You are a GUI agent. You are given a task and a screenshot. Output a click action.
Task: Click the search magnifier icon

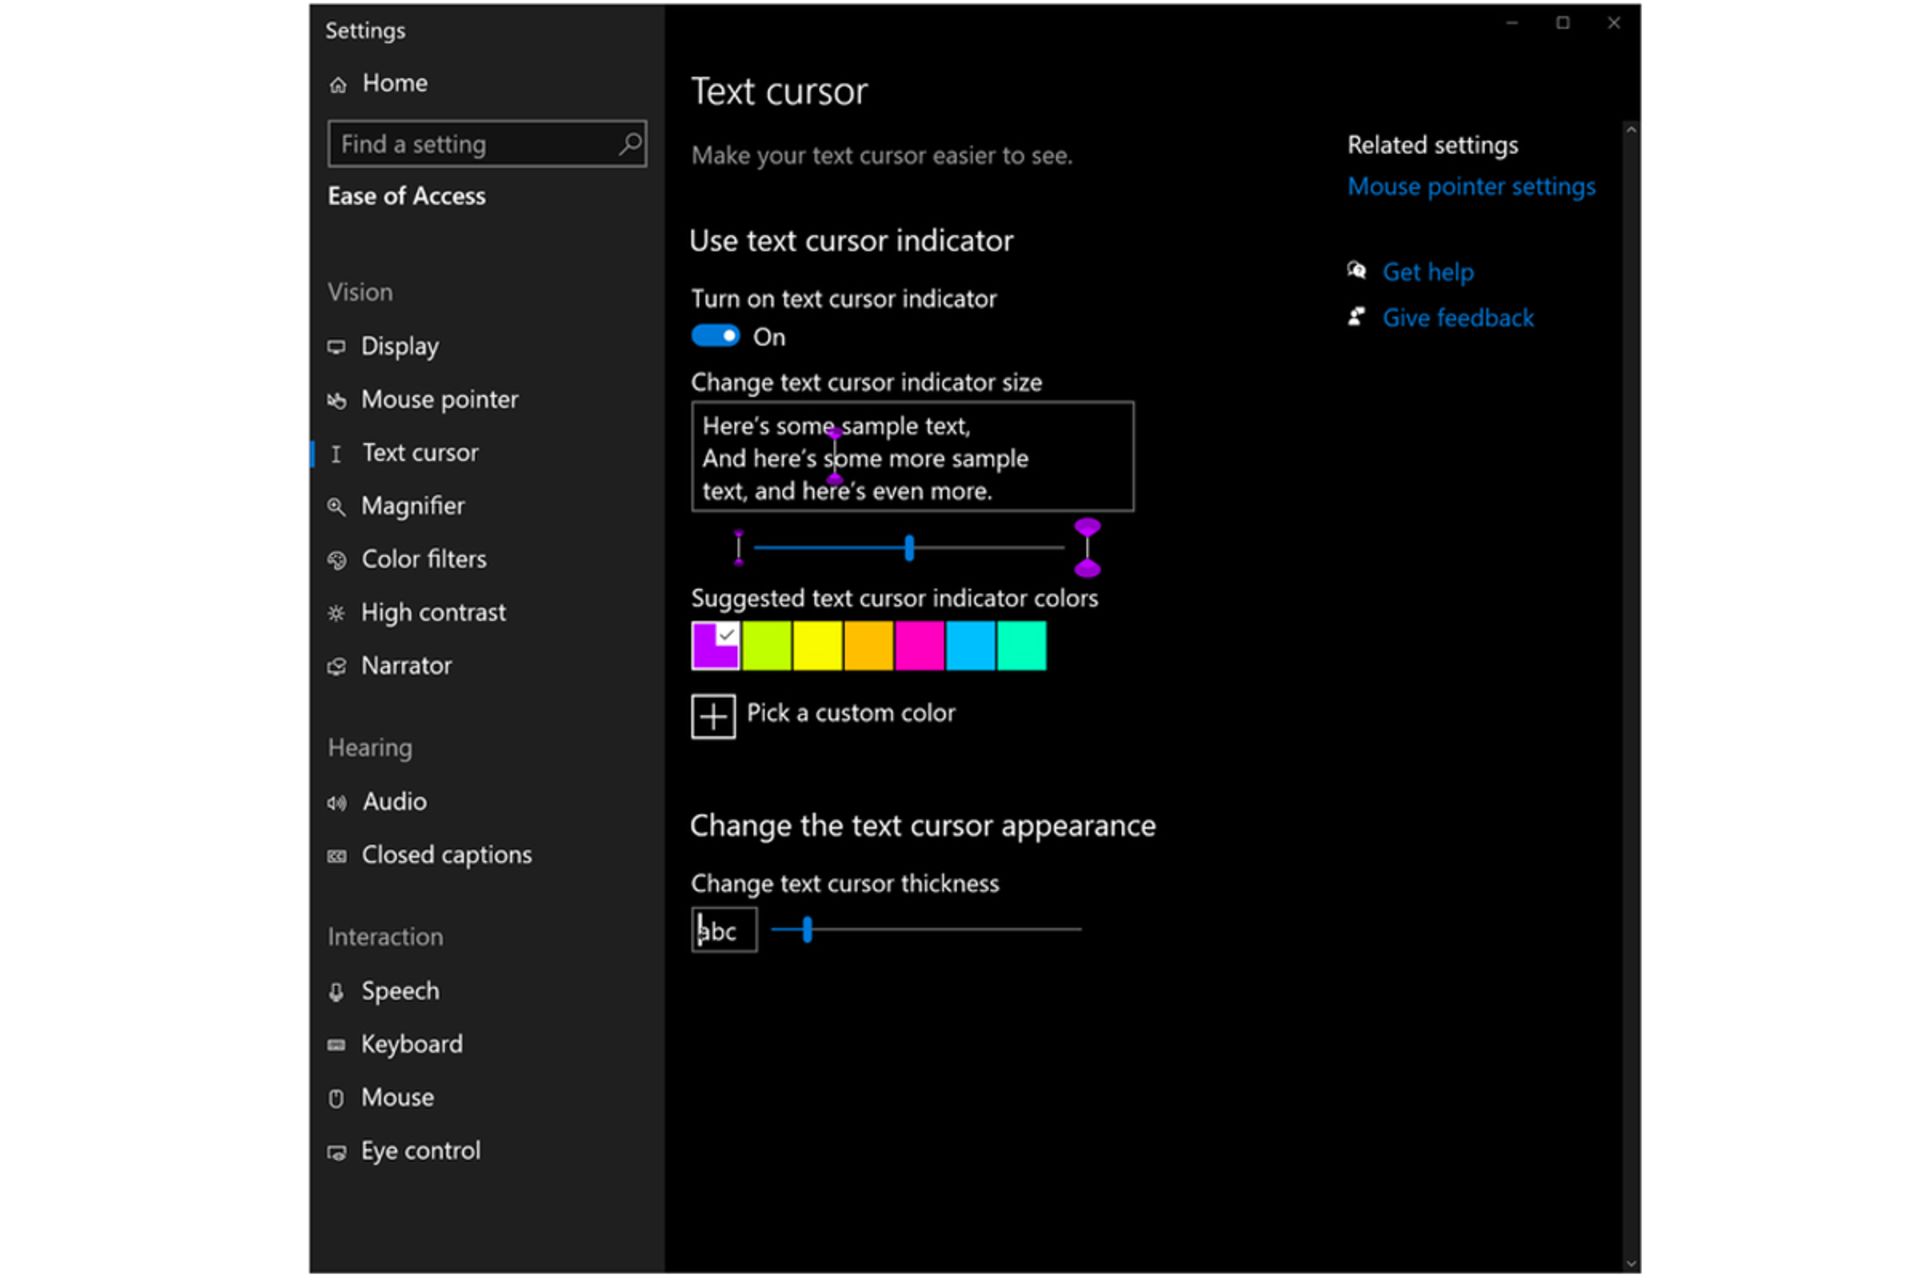629,144
